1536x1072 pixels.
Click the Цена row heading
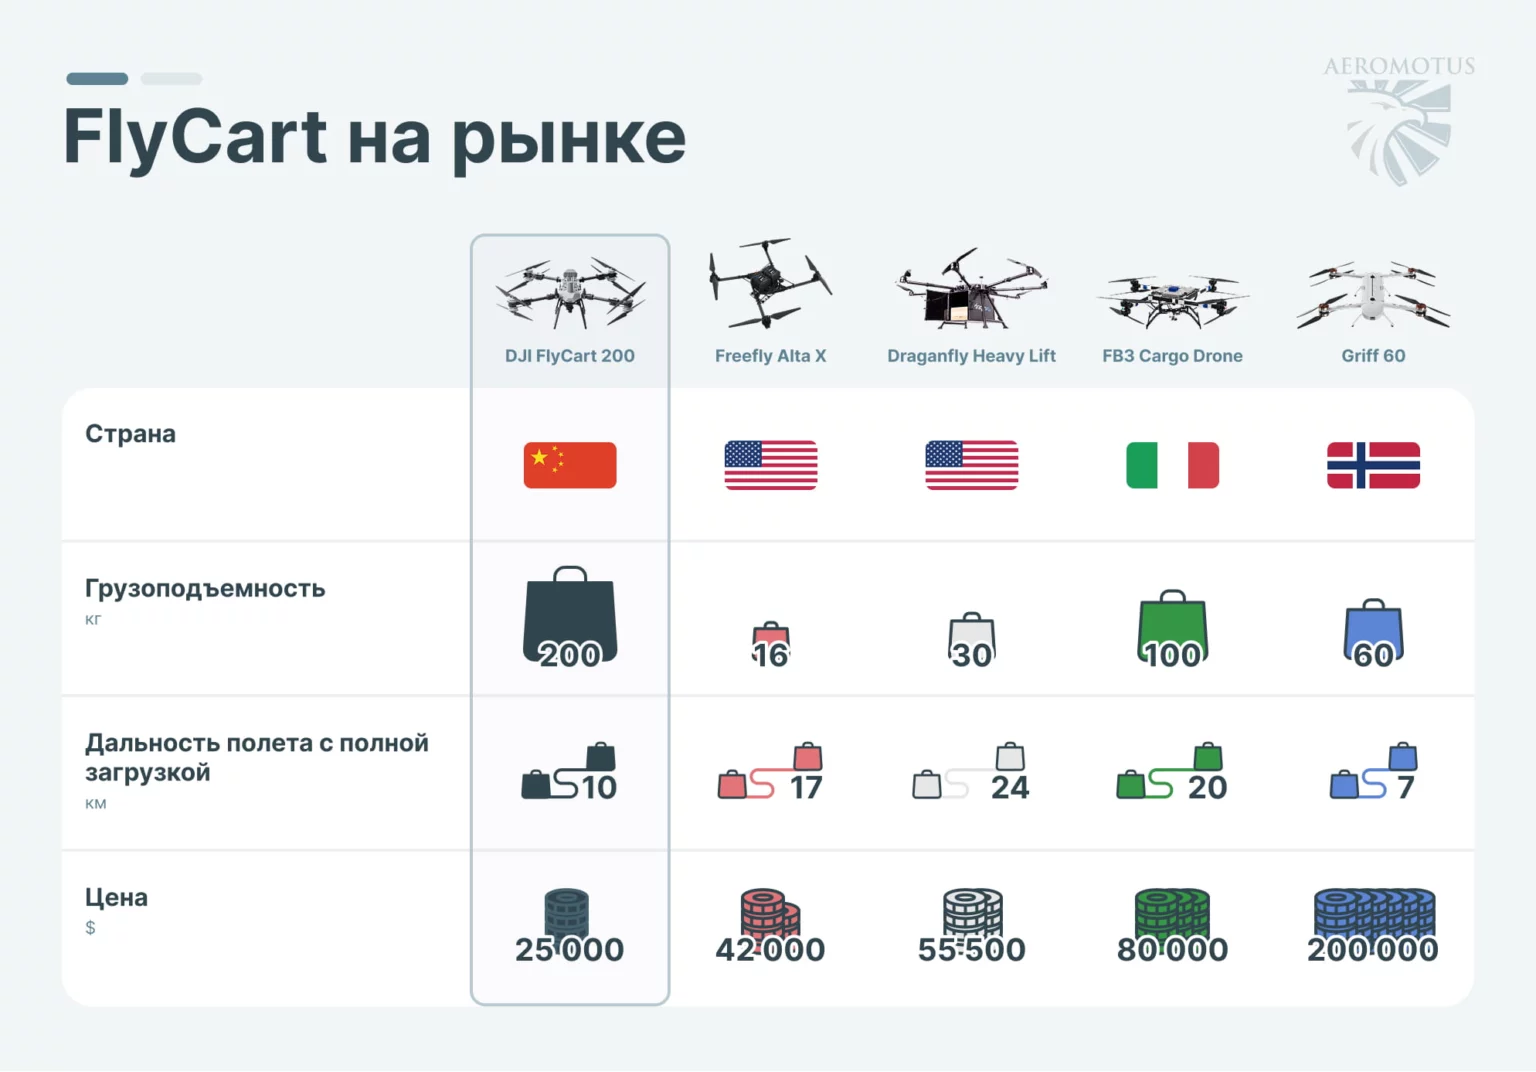pyautogui.click(x=116, y=897)
